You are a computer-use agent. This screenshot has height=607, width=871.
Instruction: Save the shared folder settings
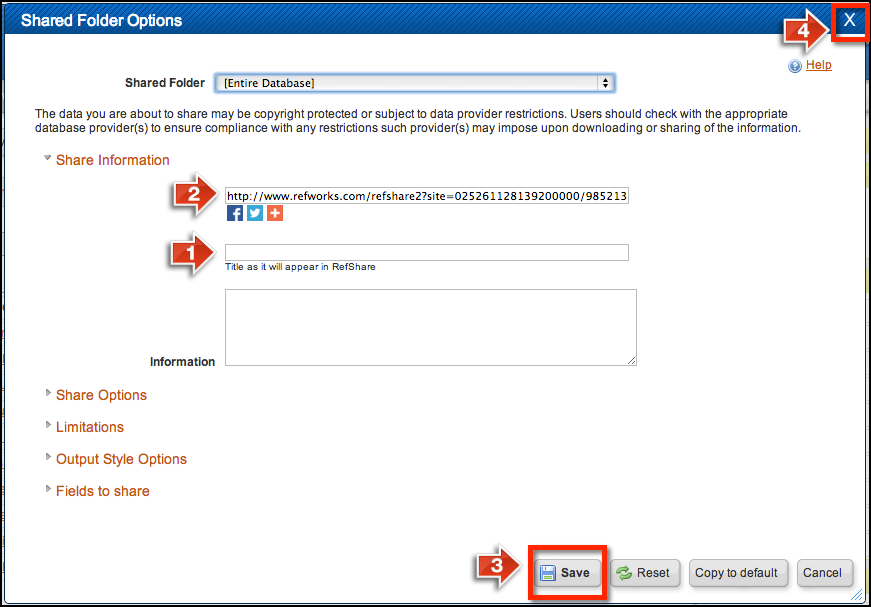point(567,573)
